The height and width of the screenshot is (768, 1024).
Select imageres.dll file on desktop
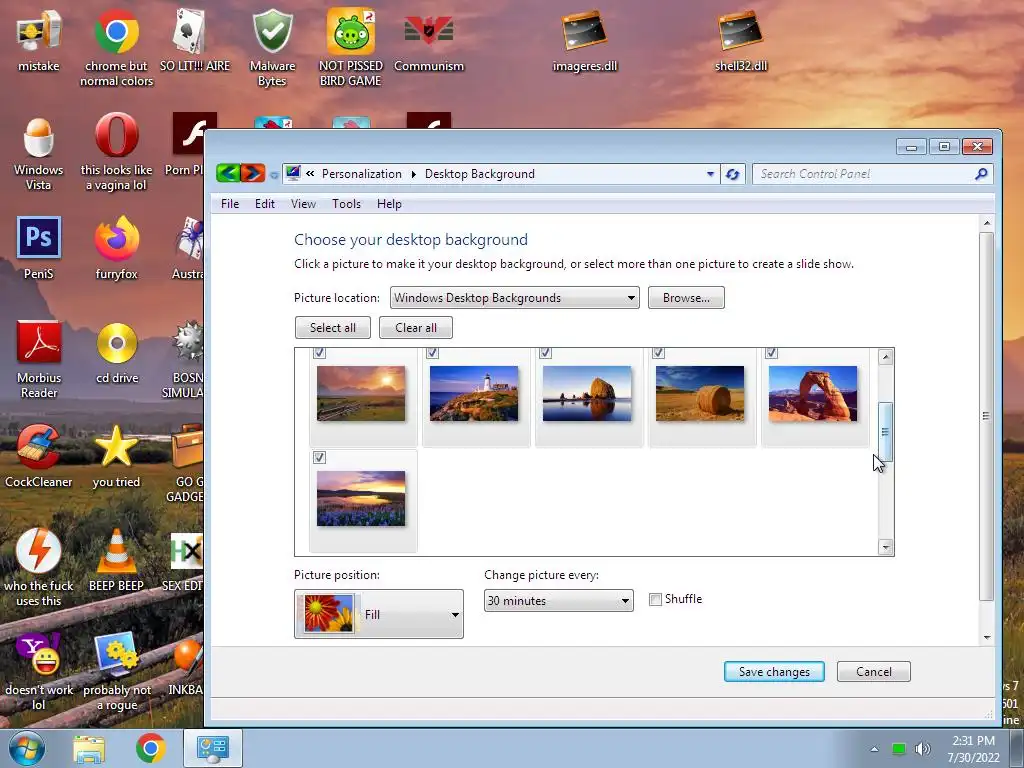584,39
